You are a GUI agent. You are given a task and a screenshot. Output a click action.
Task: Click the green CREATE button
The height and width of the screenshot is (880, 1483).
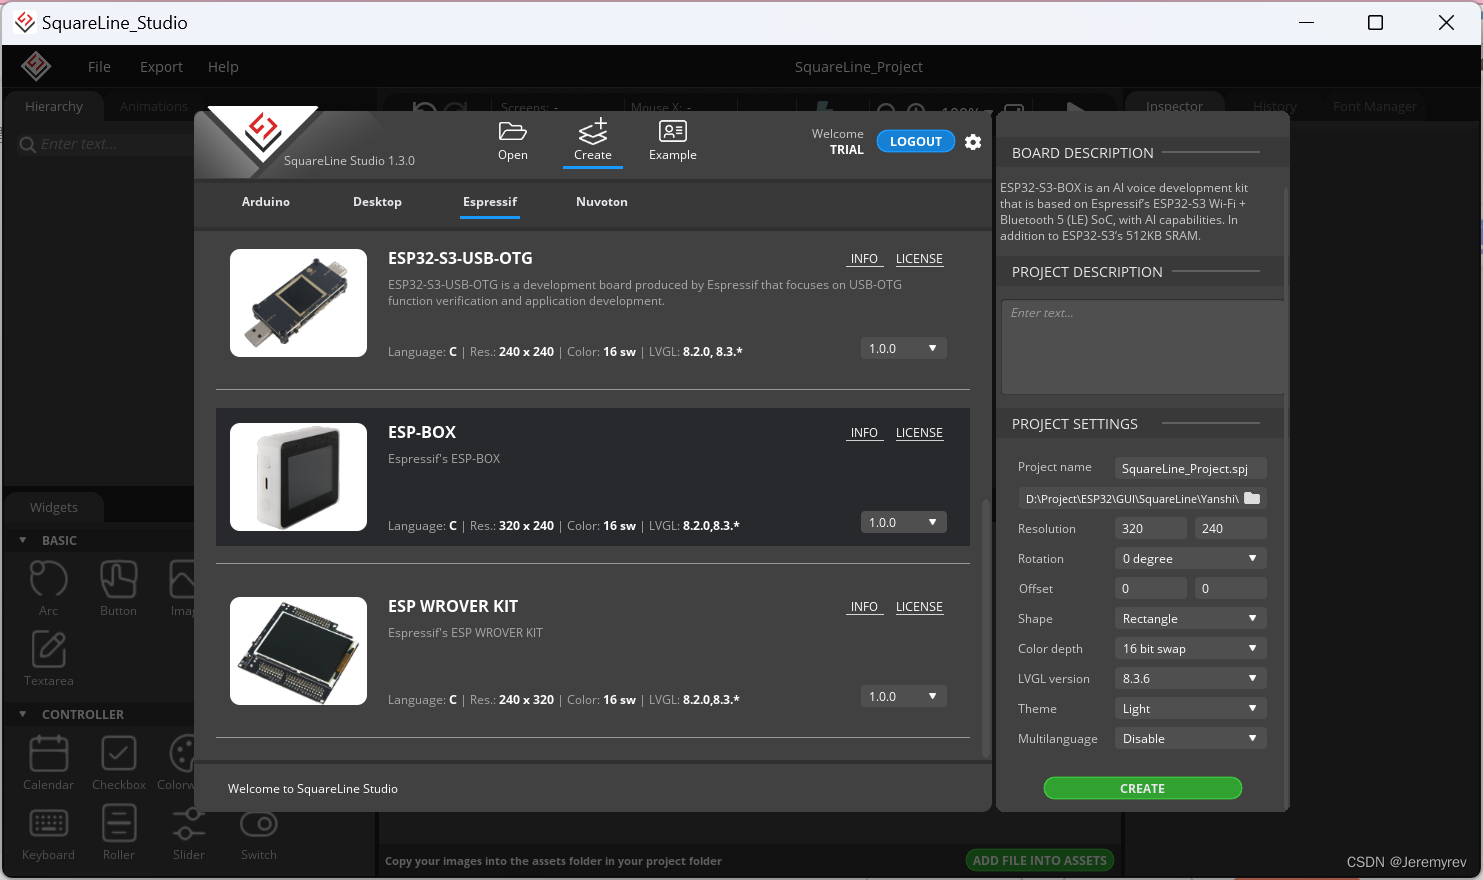point(1142,789)
